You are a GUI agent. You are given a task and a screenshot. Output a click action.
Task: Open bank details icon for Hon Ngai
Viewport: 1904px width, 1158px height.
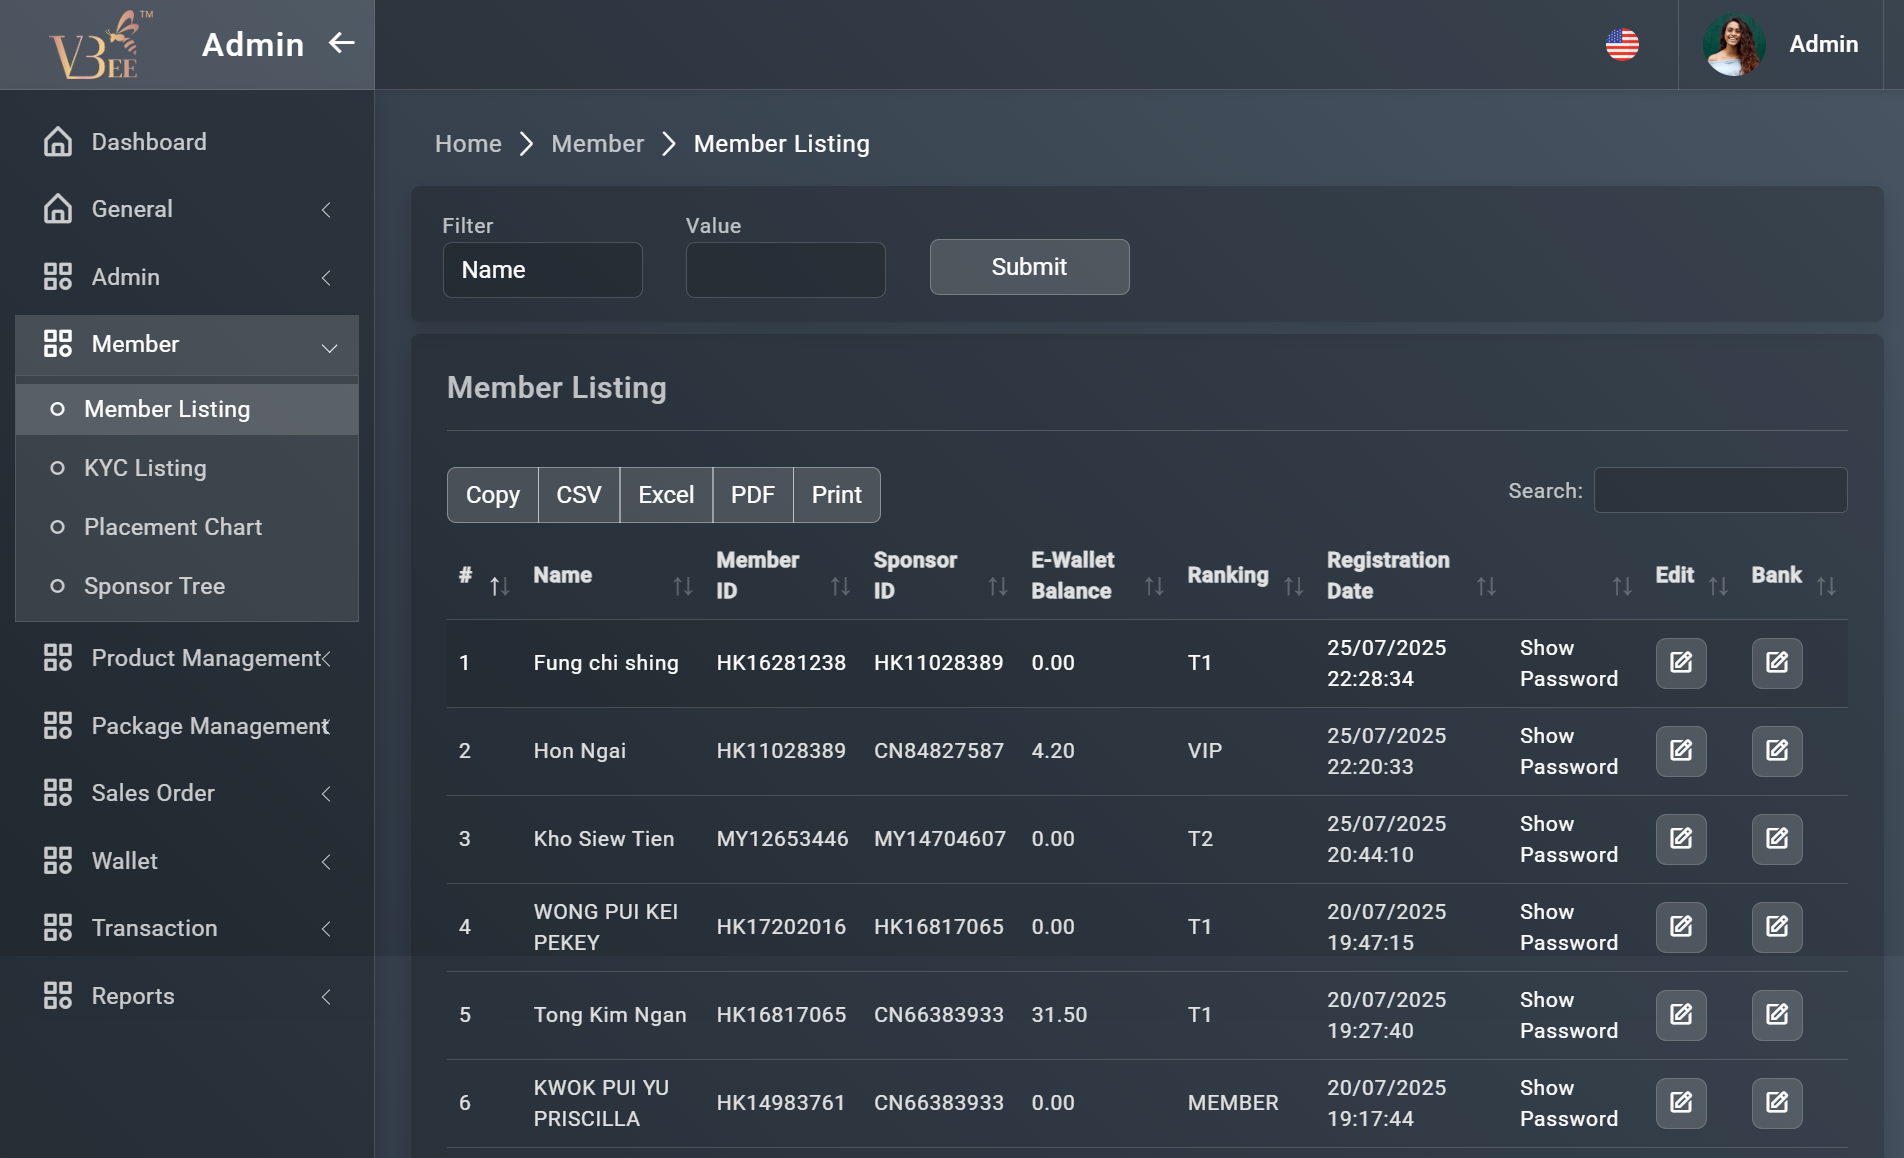pos(1776,751)
